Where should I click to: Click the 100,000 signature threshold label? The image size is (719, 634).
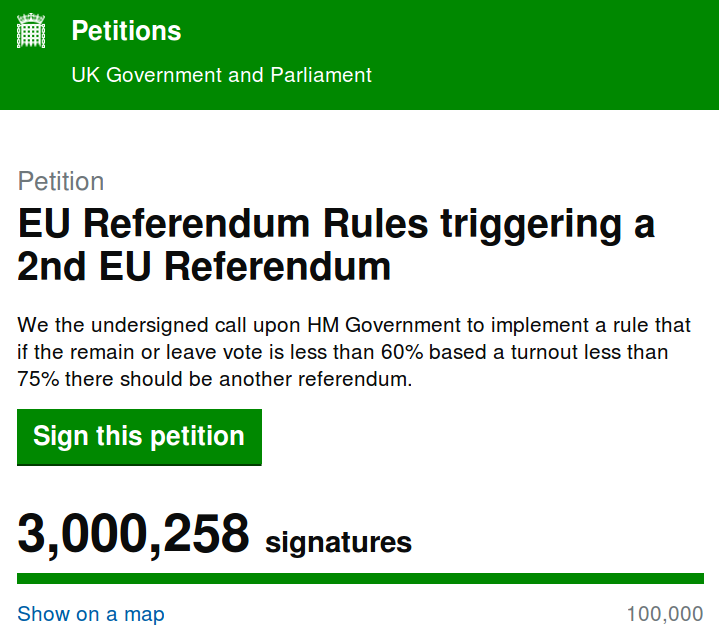tap(665, 614)
